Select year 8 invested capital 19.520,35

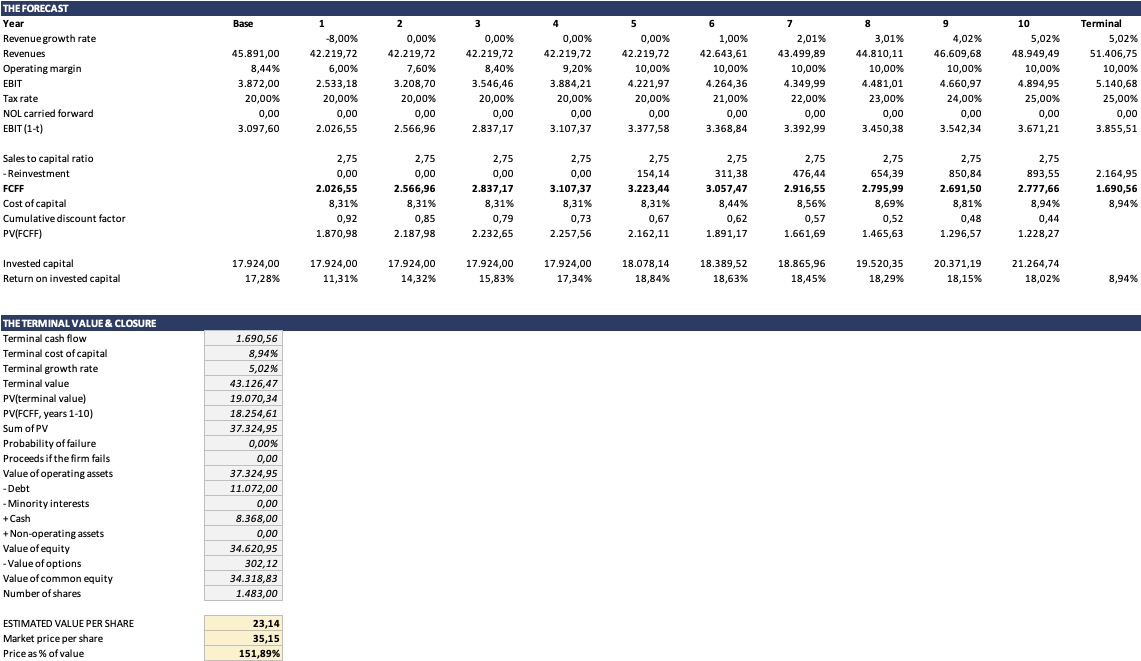tap(880, 264)
